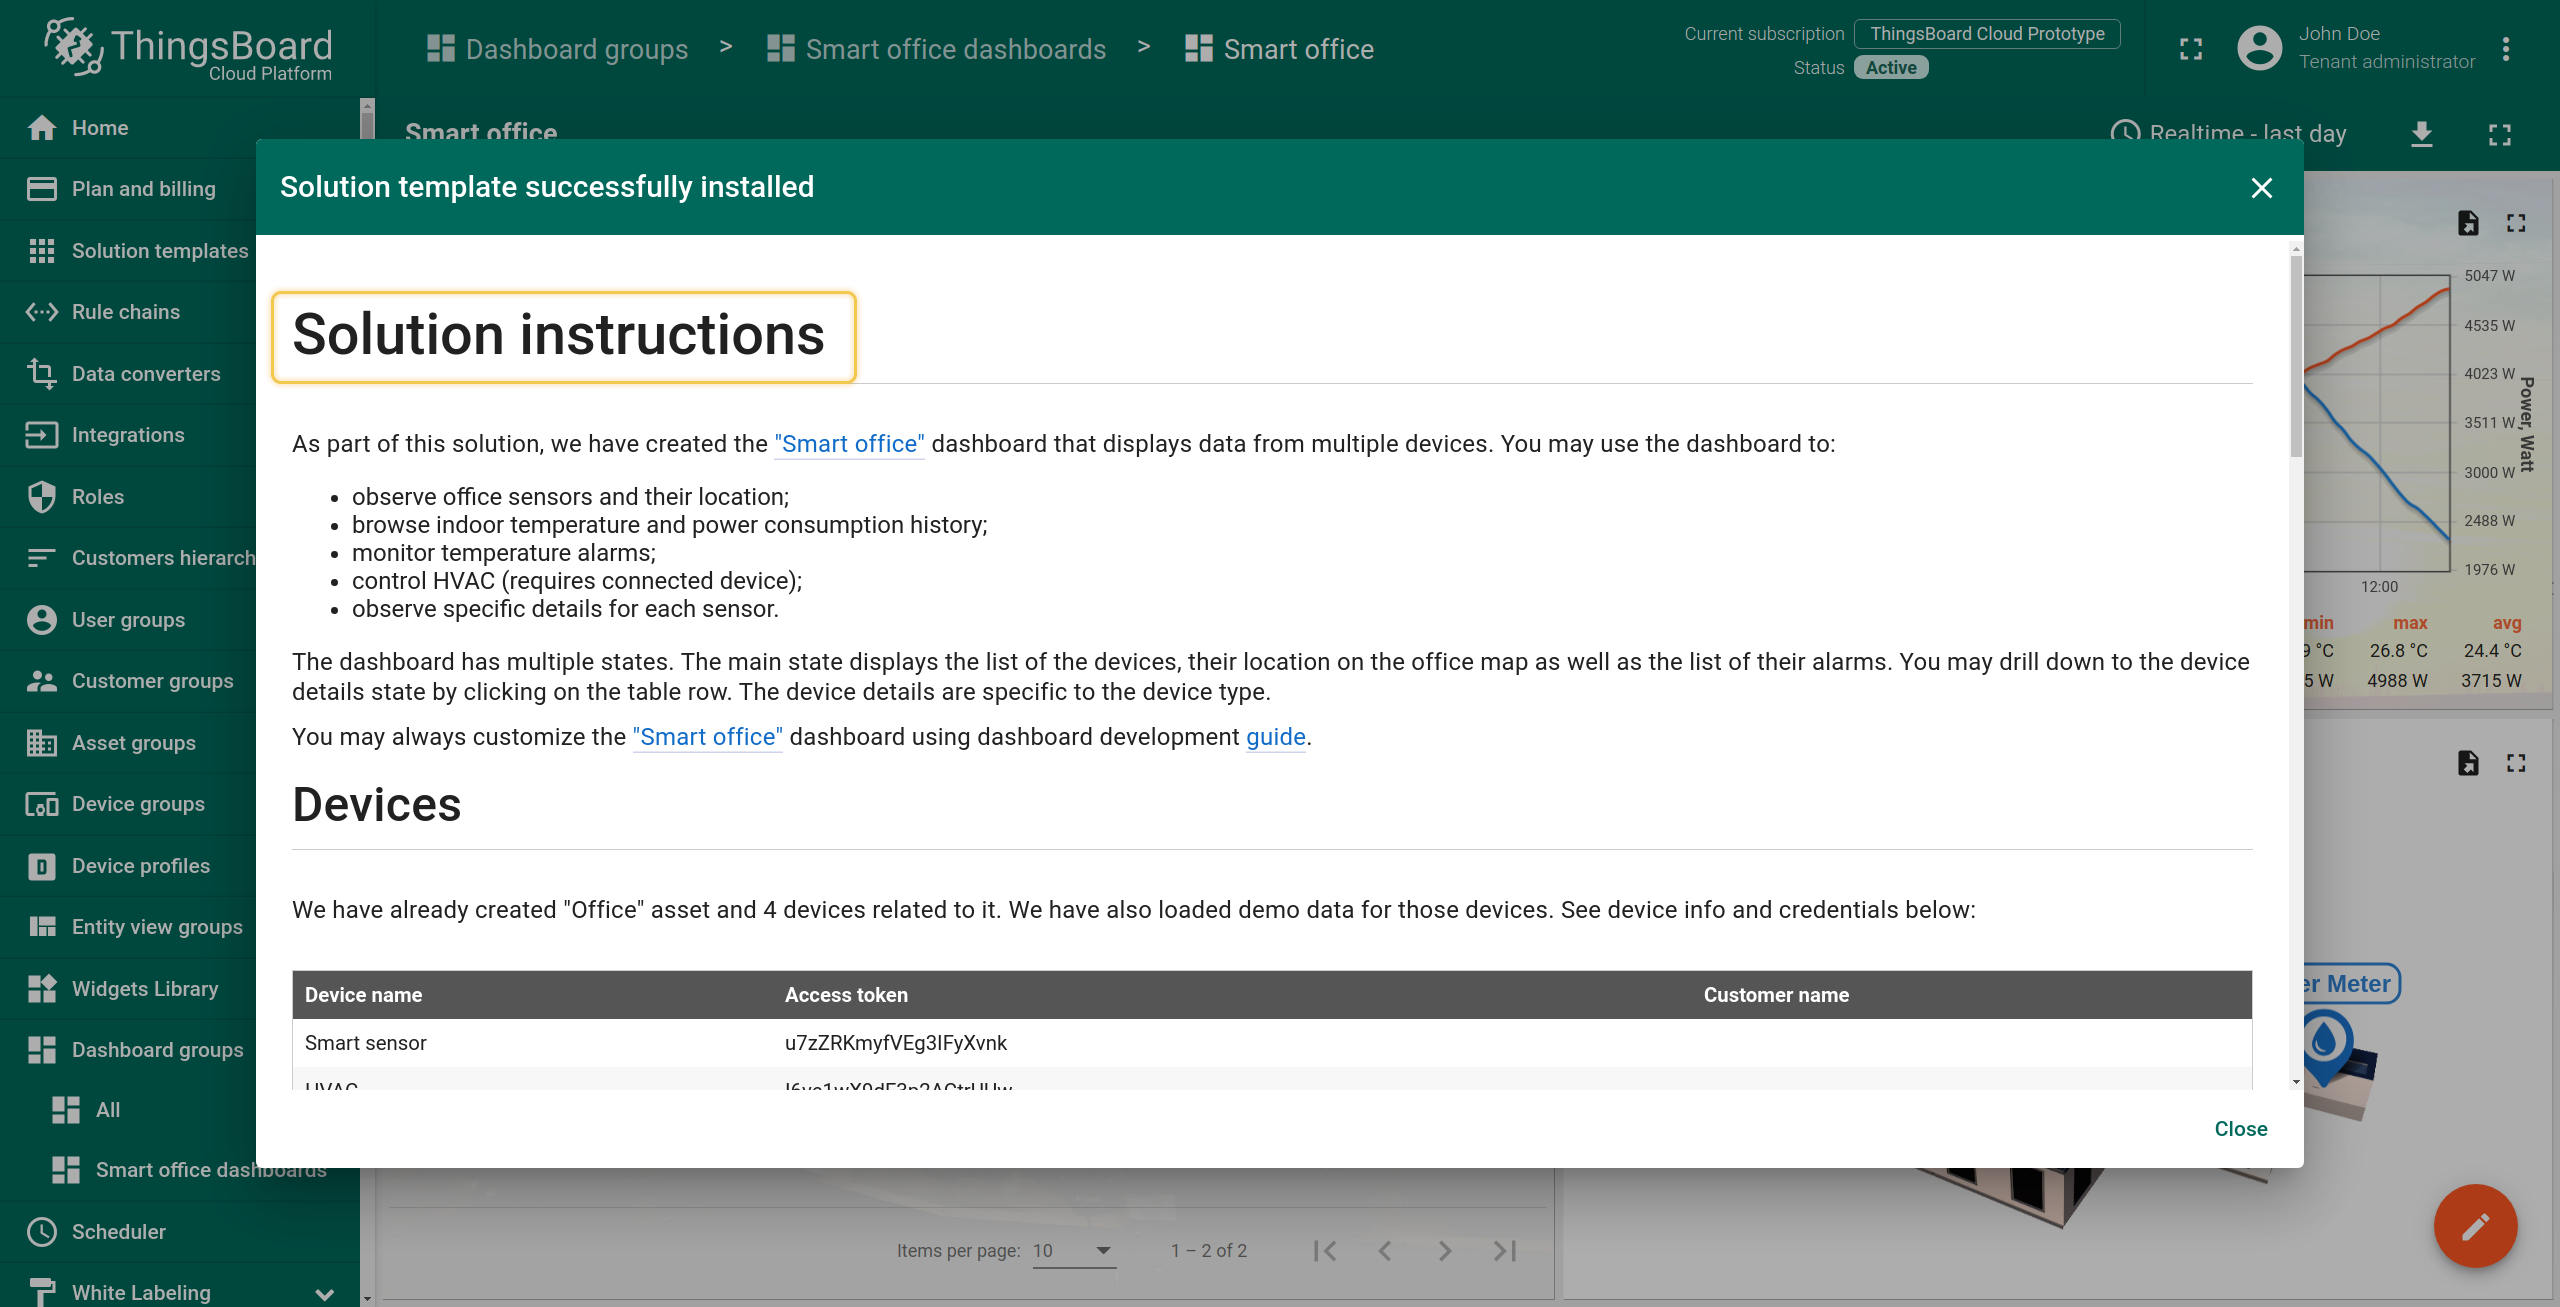Go to Dashboard groups breadcrumb
Image resolution: width=2560 pixels, height=1307 pixels.
(x=558, y=49)
